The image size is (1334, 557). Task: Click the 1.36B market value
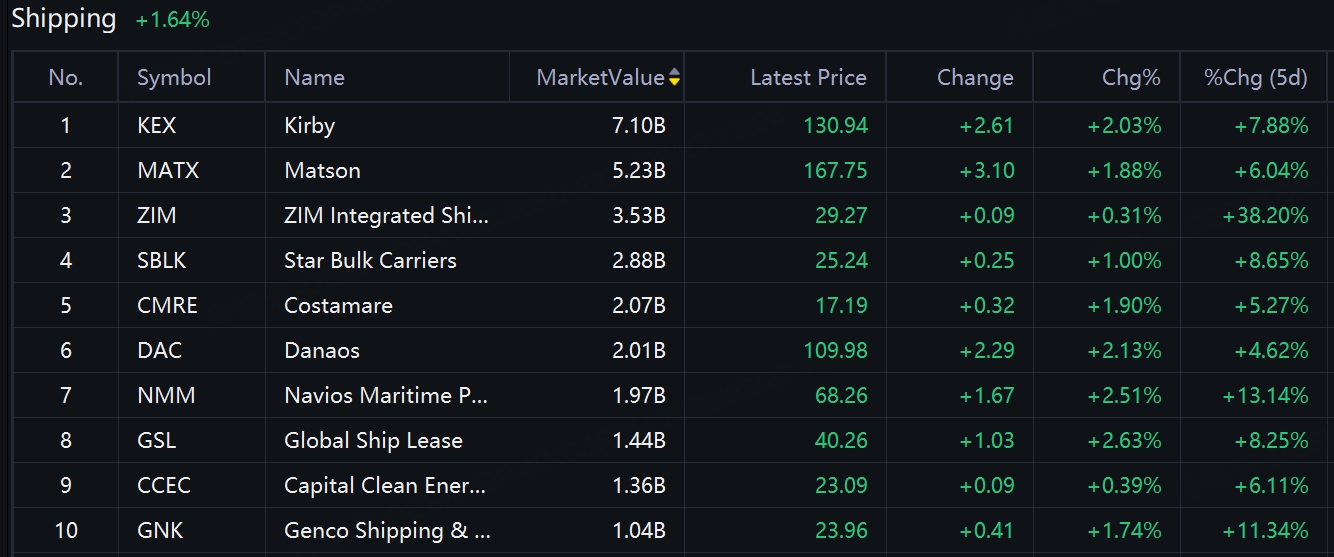click(x=639, y=485)
